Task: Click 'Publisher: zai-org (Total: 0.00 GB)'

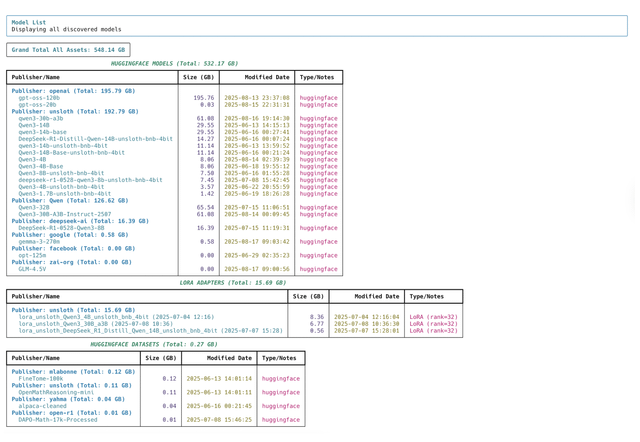Action: click(x=71, y=262)
